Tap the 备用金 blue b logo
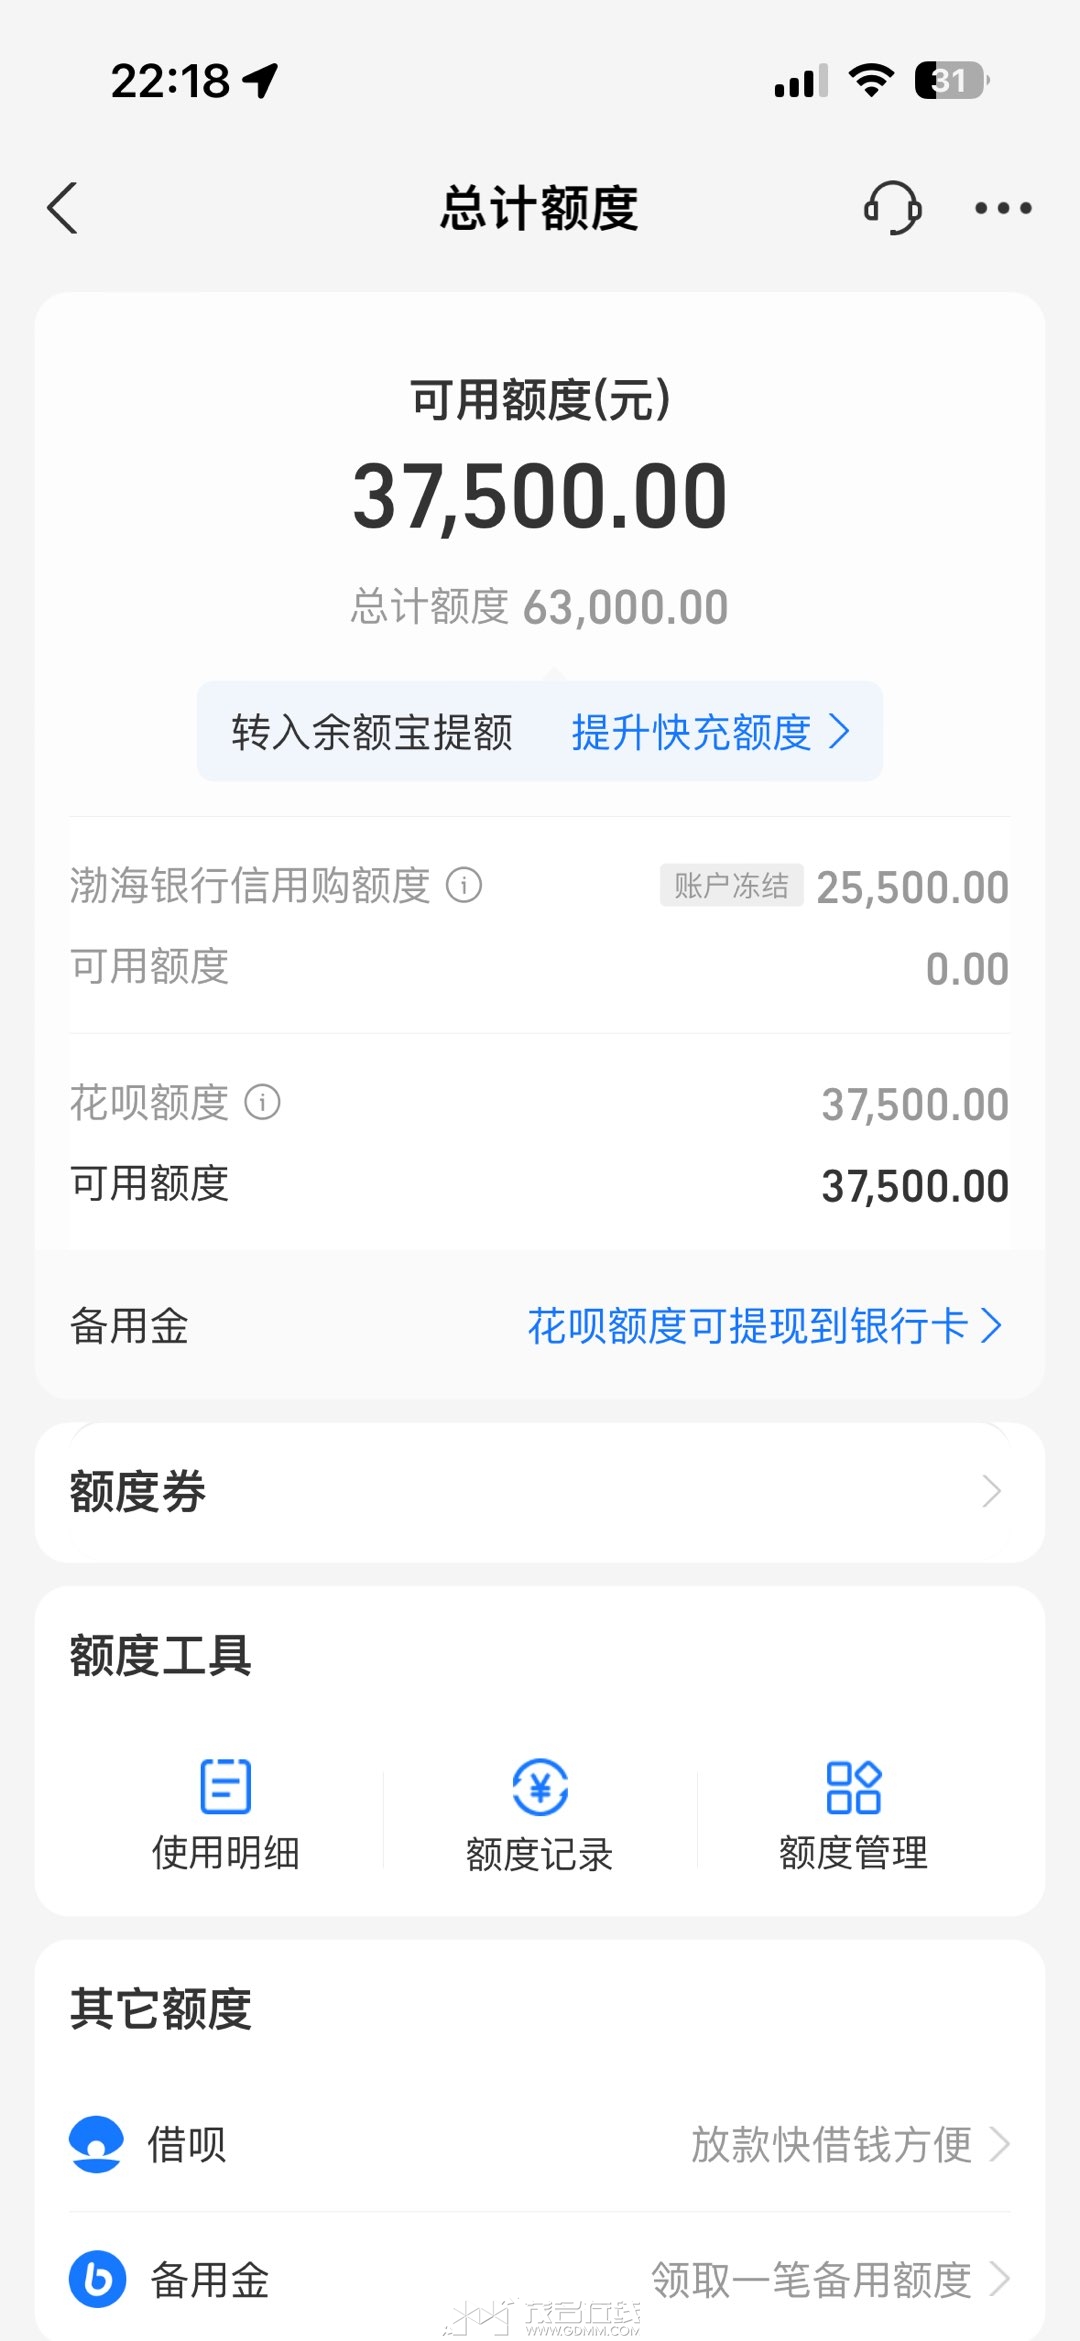This screenshot has width=1080, height=2341. click(x=97, y=2279)
